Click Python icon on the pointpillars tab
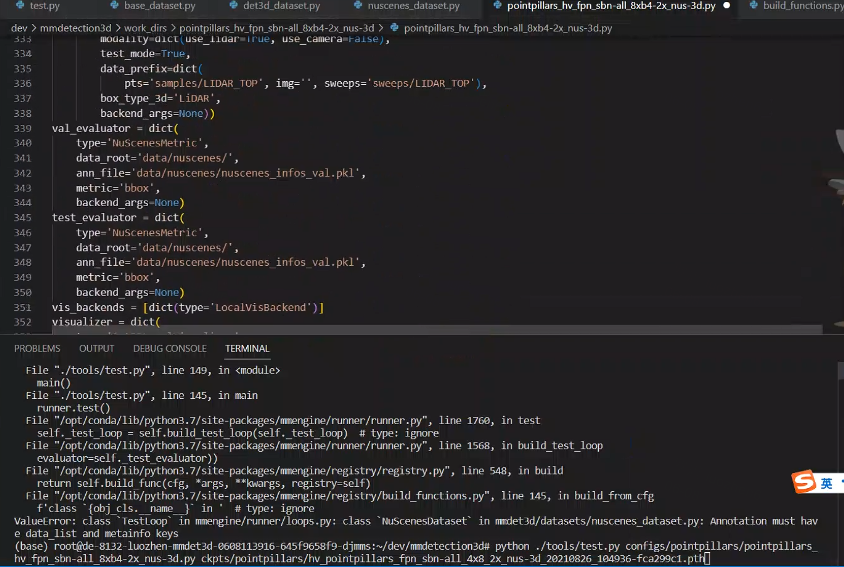This screenshot has width=844, height=567. click(x=497, y=5)
